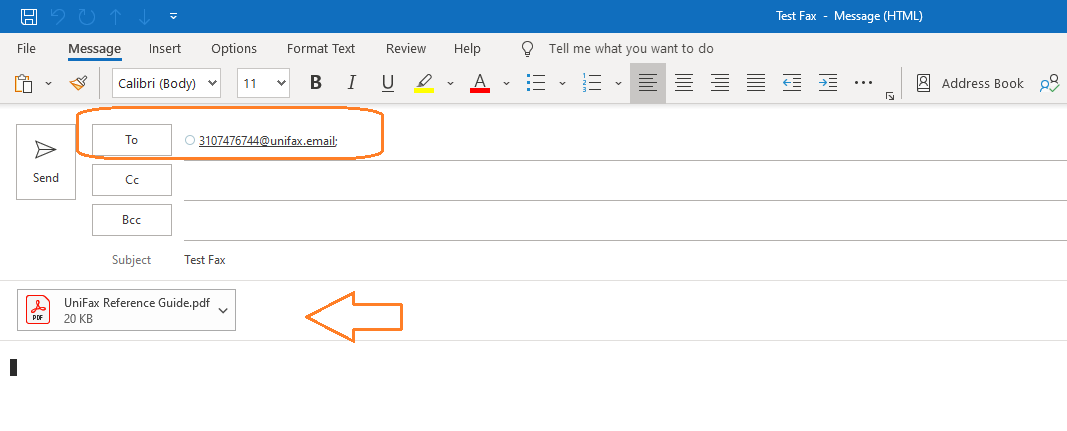Click the Cc button
The width and height of the screenshot is (1067, 431).
coord(132,180)
